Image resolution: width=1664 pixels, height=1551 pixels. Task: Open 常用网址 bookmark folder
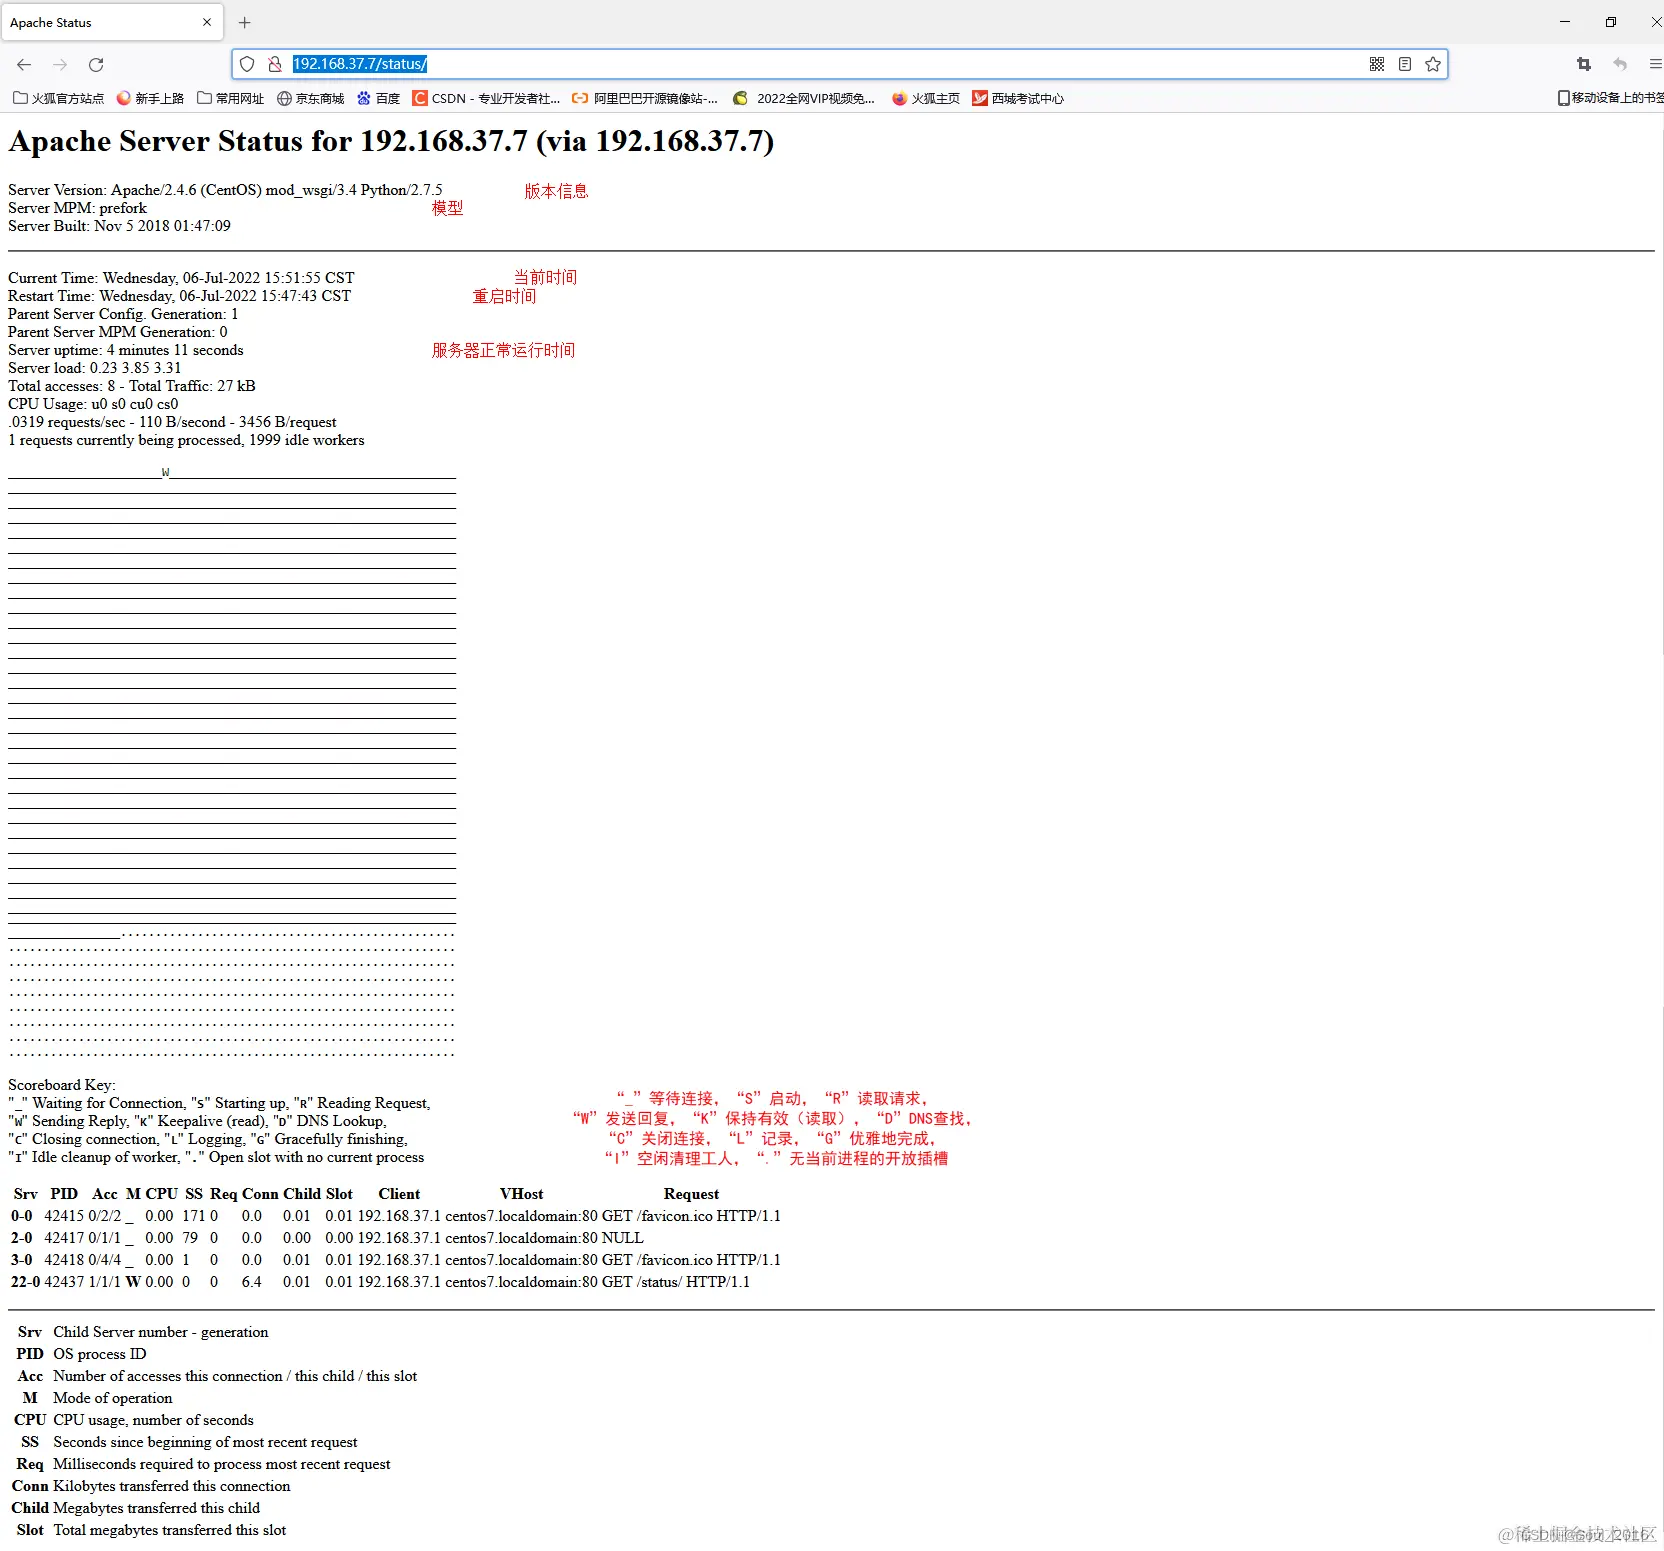[x=231, y=98]
